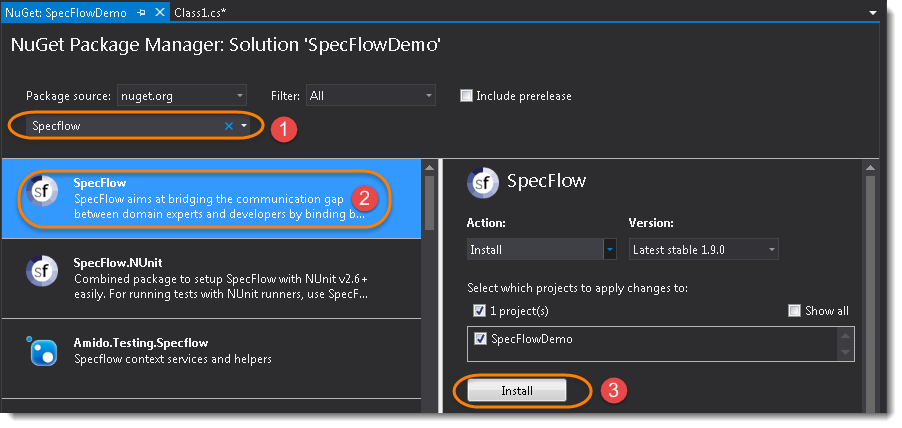Expand the Filter dropdown
Screen dimensions: 902x428
(x=370, y=96)
